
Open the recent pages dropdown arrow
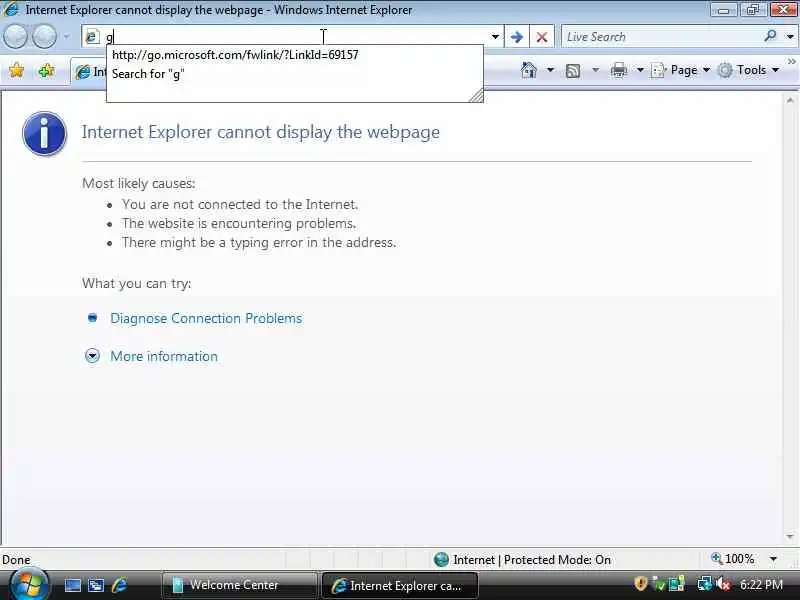point(67,37)
